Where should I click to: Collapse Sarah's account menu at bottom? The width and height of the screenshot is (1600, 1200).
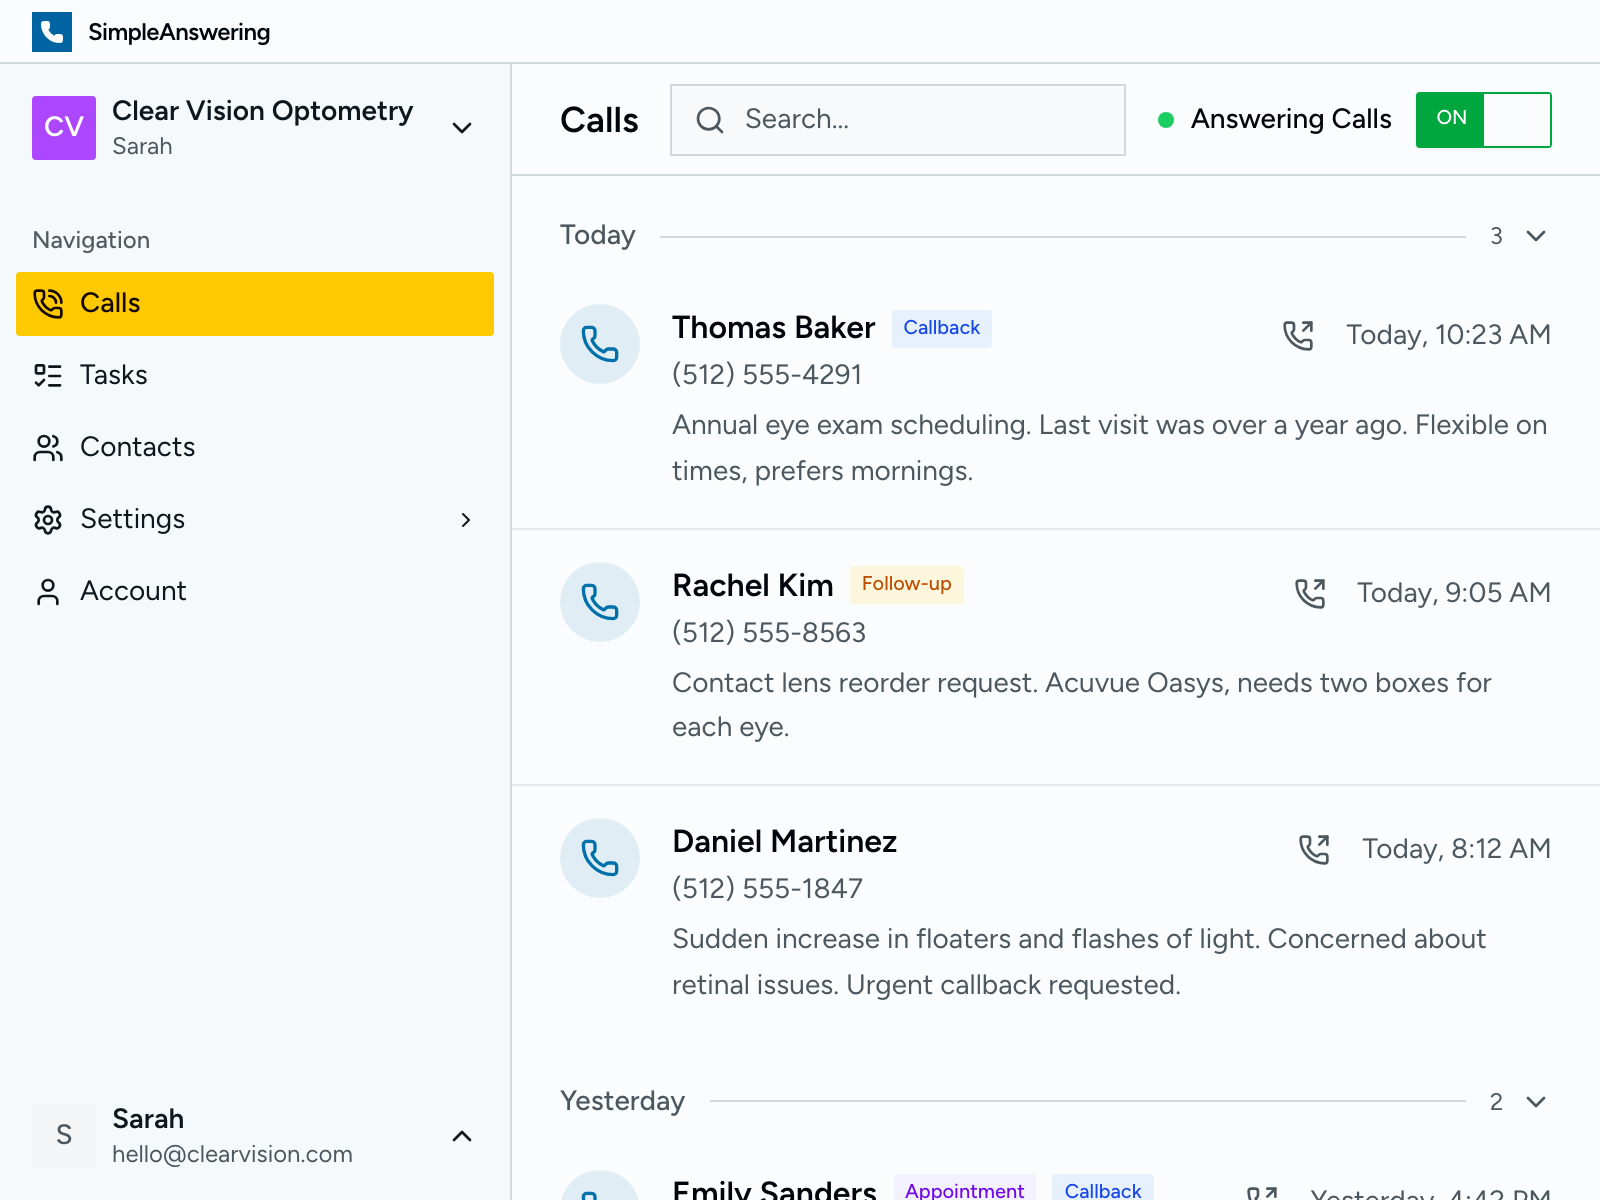pyautogui.click(x=461, y=1136)
